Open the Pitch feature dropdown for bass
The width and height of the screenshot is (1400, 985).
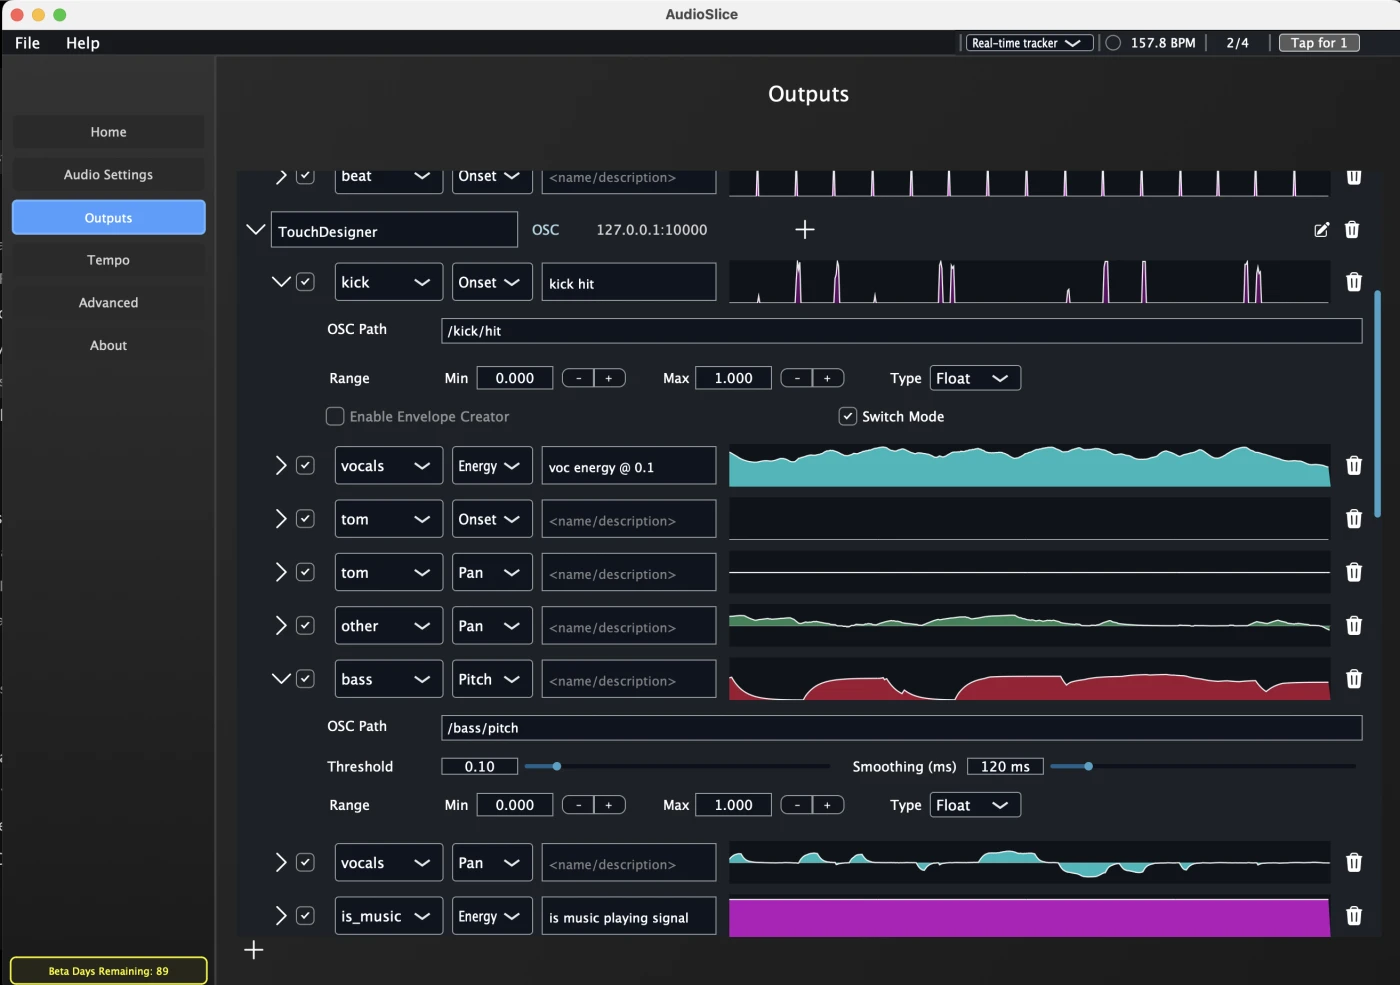pyautogui.click(x=492, y=679)
